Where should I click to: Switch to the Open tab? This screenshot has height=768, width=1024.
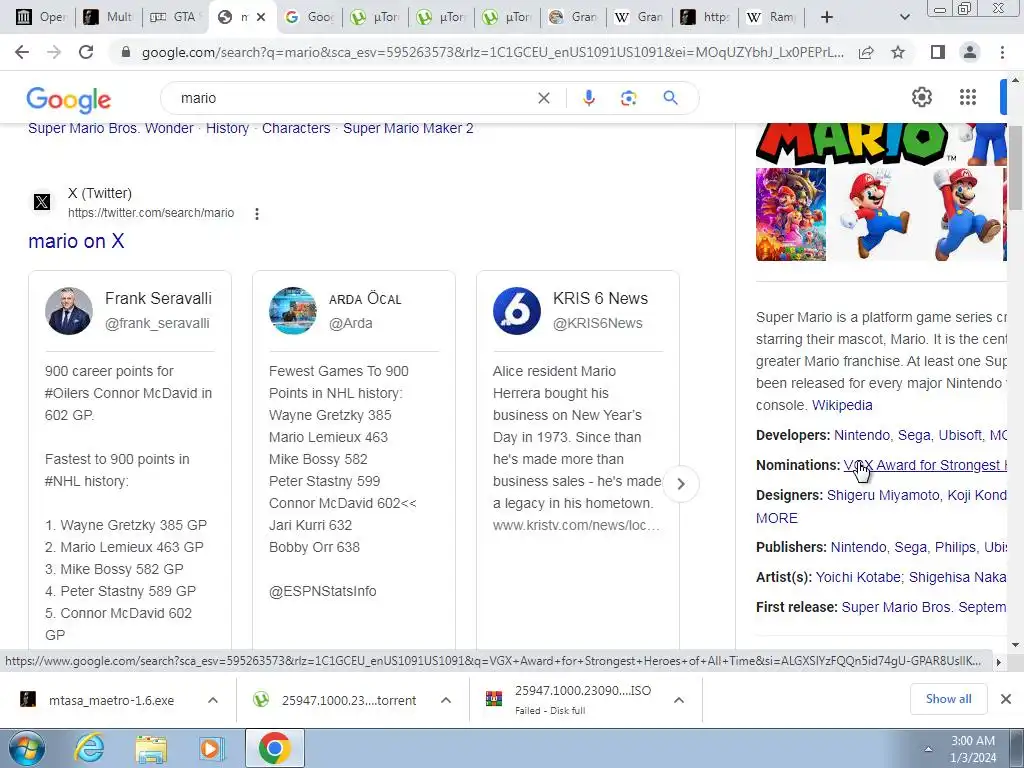point(42,17)
